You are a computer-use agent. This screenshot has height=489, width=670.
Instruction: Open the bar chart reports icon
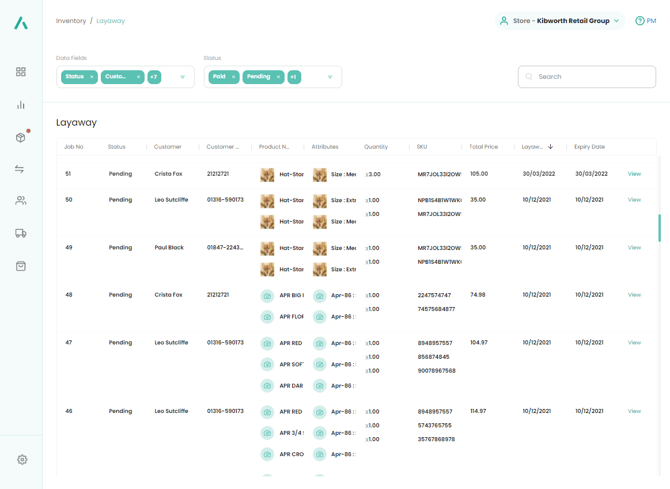21,105
